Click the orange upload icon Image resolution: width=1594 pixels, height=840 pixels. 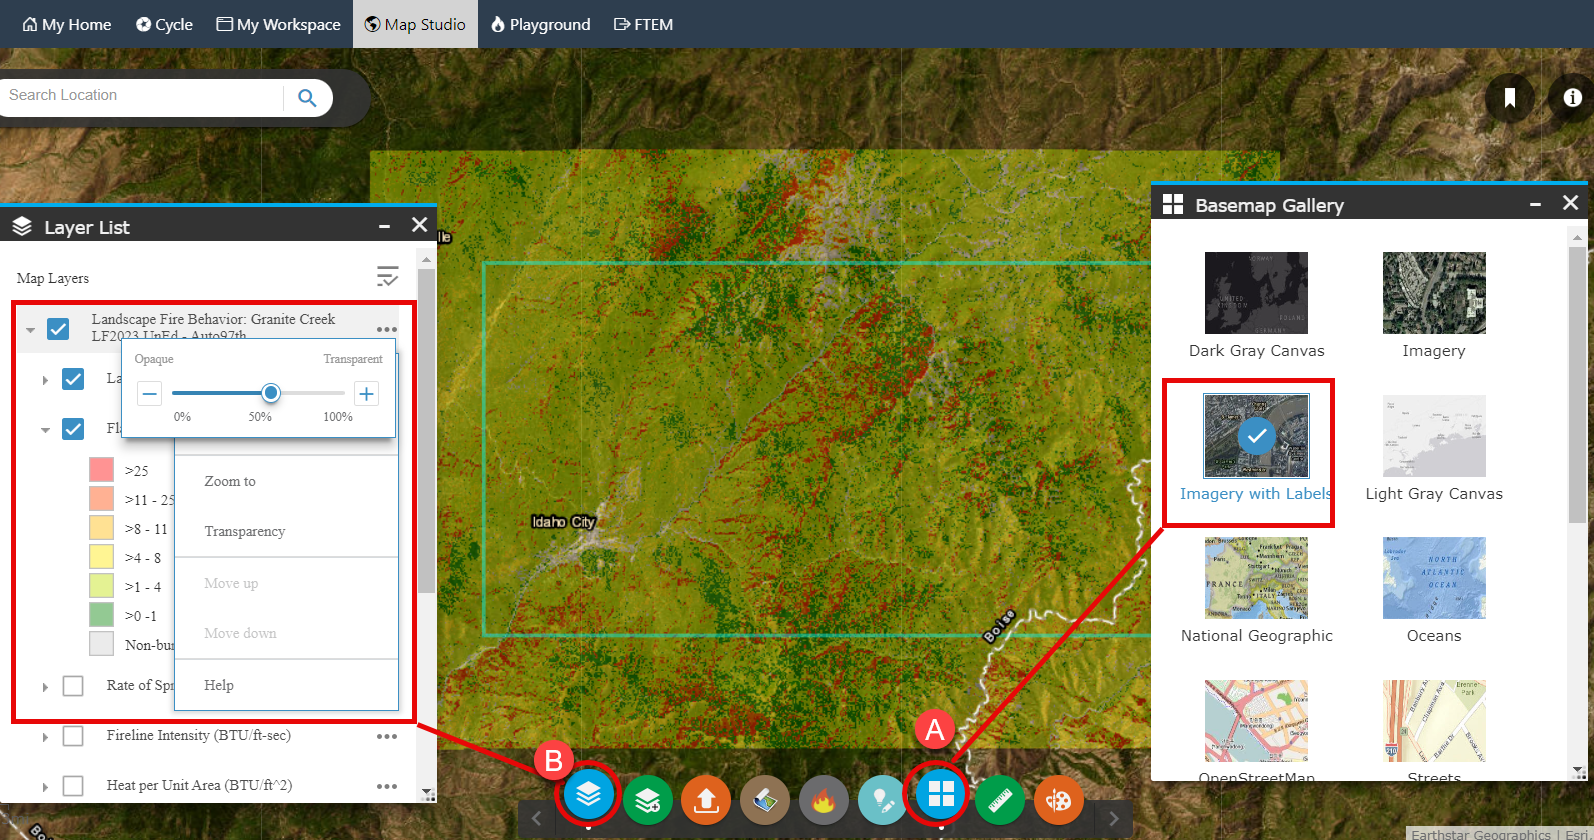[x=706, y=800]
